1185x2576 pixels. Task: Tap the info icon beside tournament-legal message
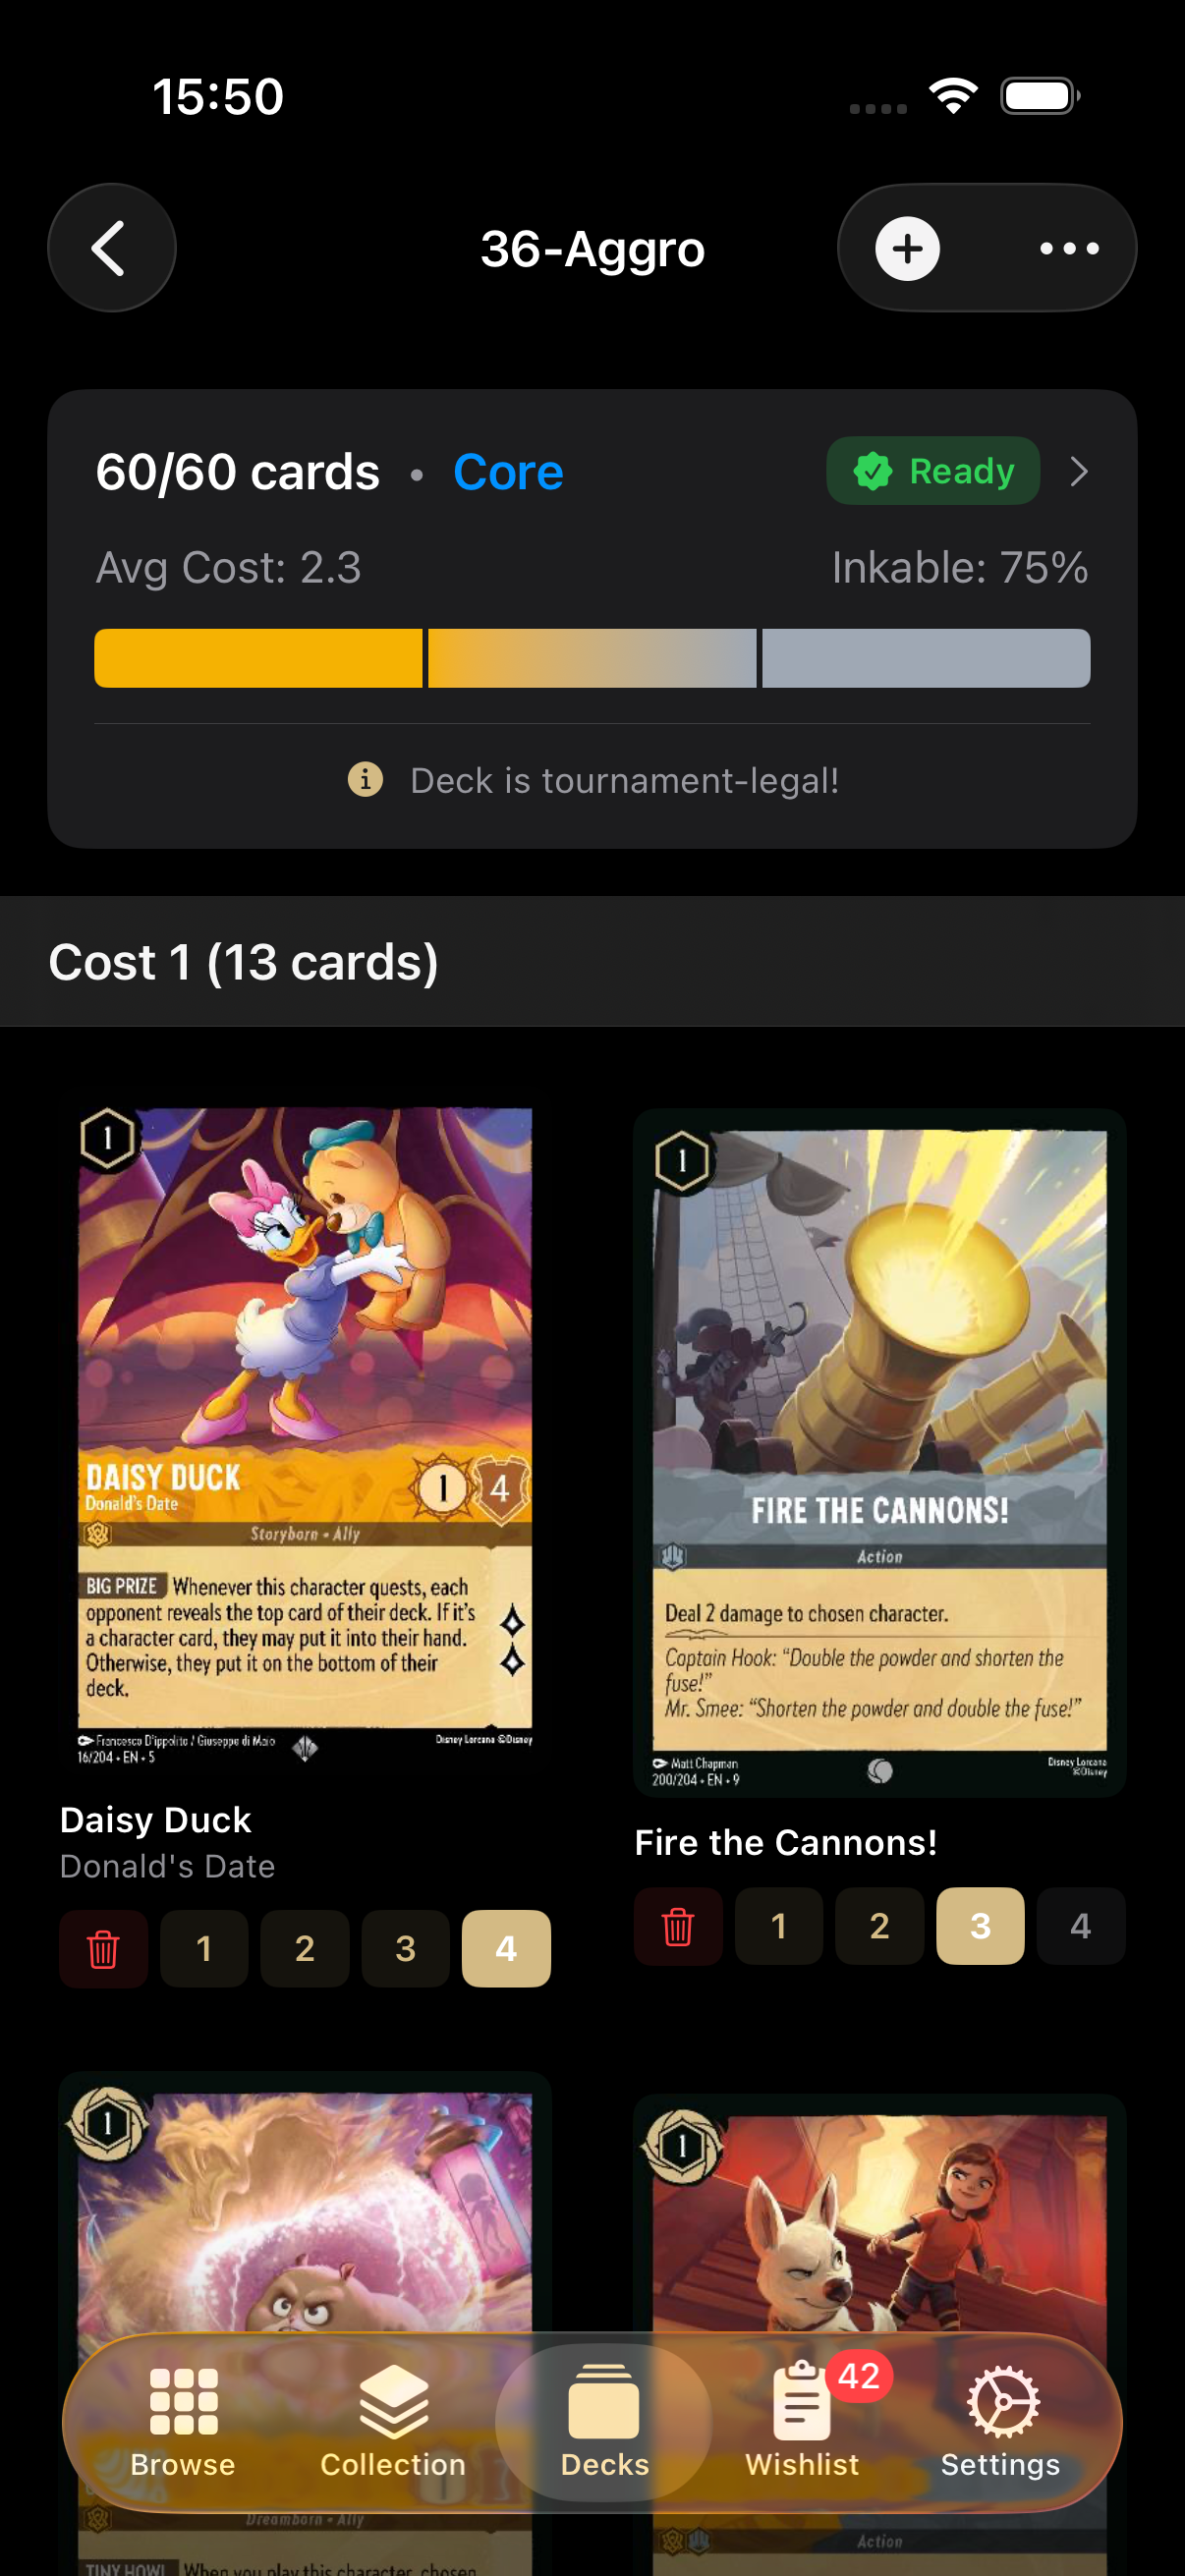point(365,778)
